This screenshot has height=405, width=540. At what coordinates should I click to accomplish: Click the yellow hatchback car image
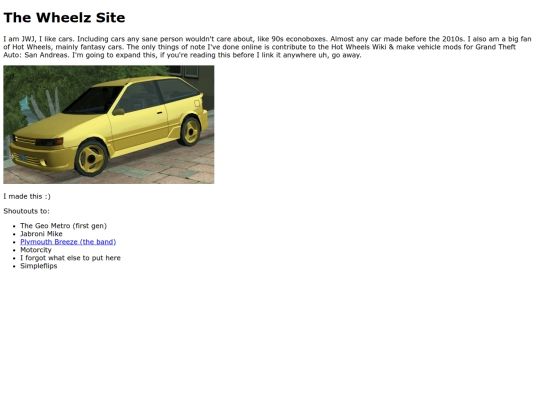[x=109, y=125]
